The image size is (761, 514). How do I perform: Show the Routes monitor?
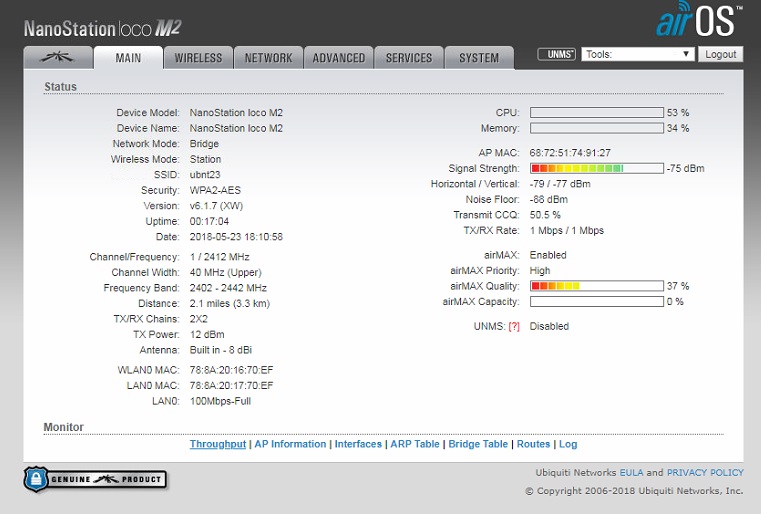pyautogui.click(x=533, y=444)
